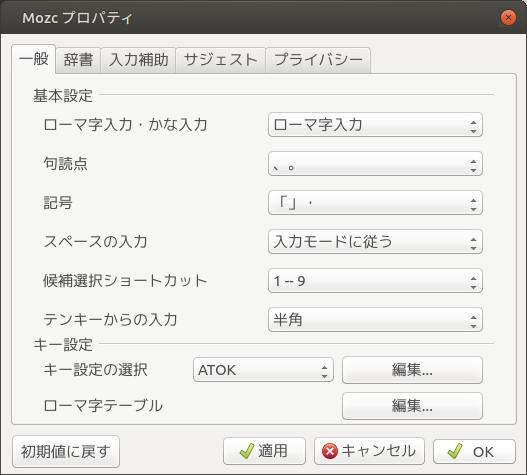
Task: Switch to the 辞書 tab
Action: click(x=78, y=60)
